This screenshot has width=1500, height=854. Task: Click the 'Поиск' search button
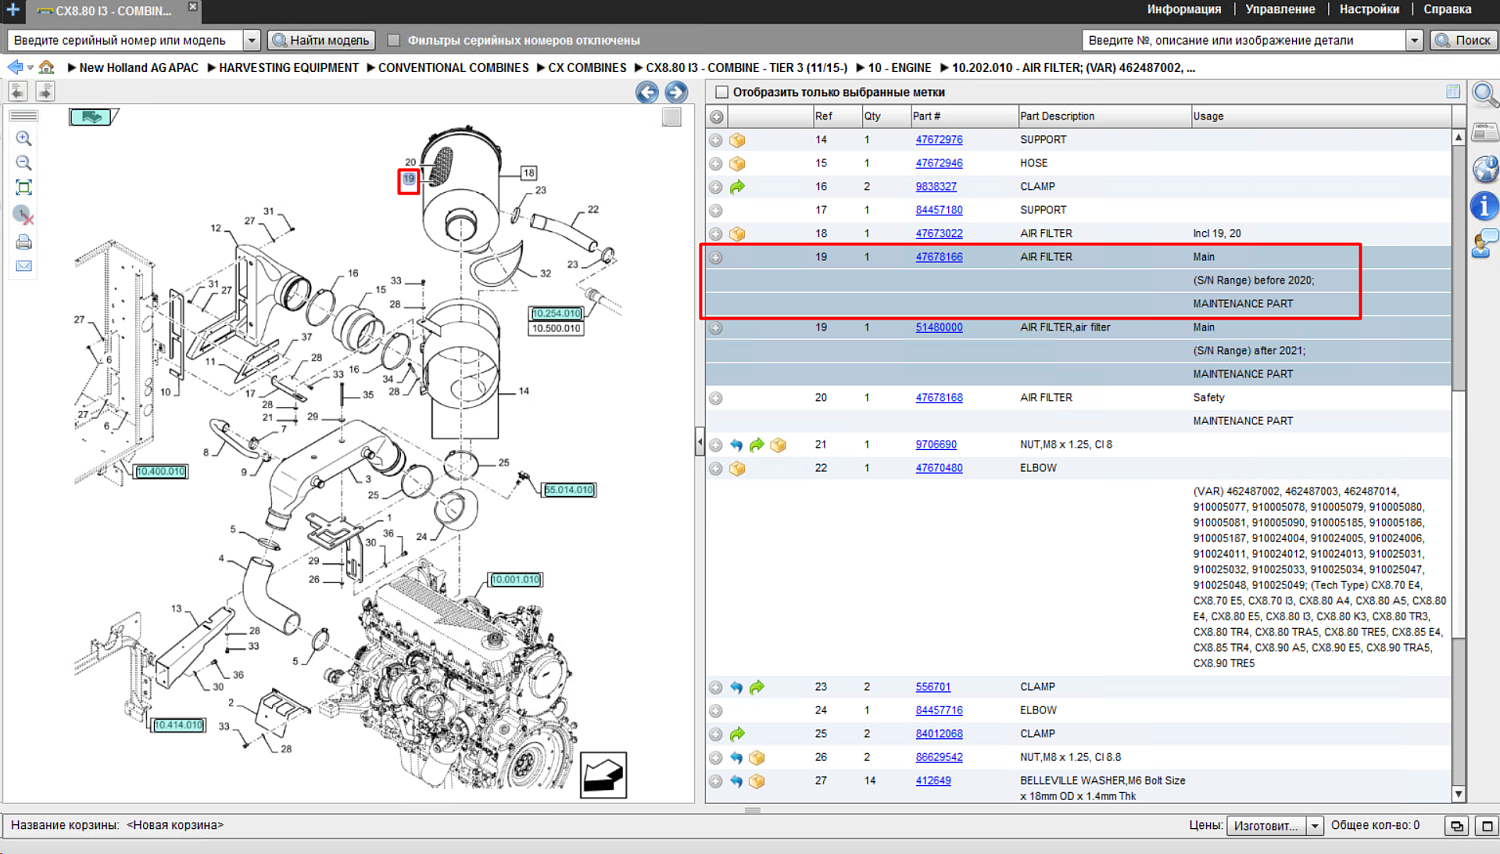tap(1464, 41)
